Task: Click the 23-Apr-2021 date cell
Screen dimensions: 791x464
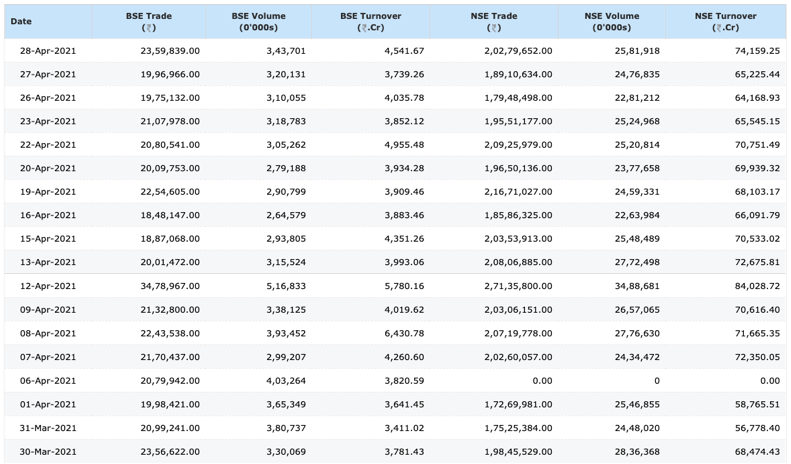Action: click(49, 122)
